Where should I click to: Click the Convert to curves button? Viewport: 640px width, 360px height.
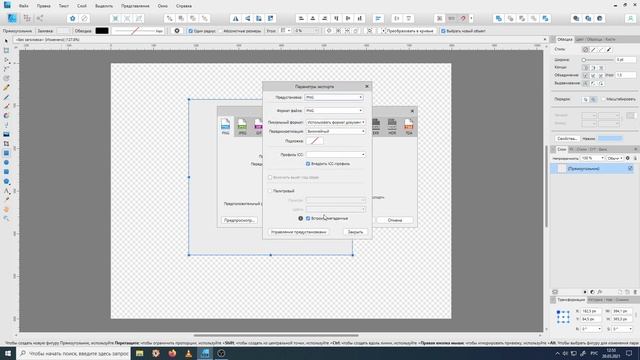410,31
